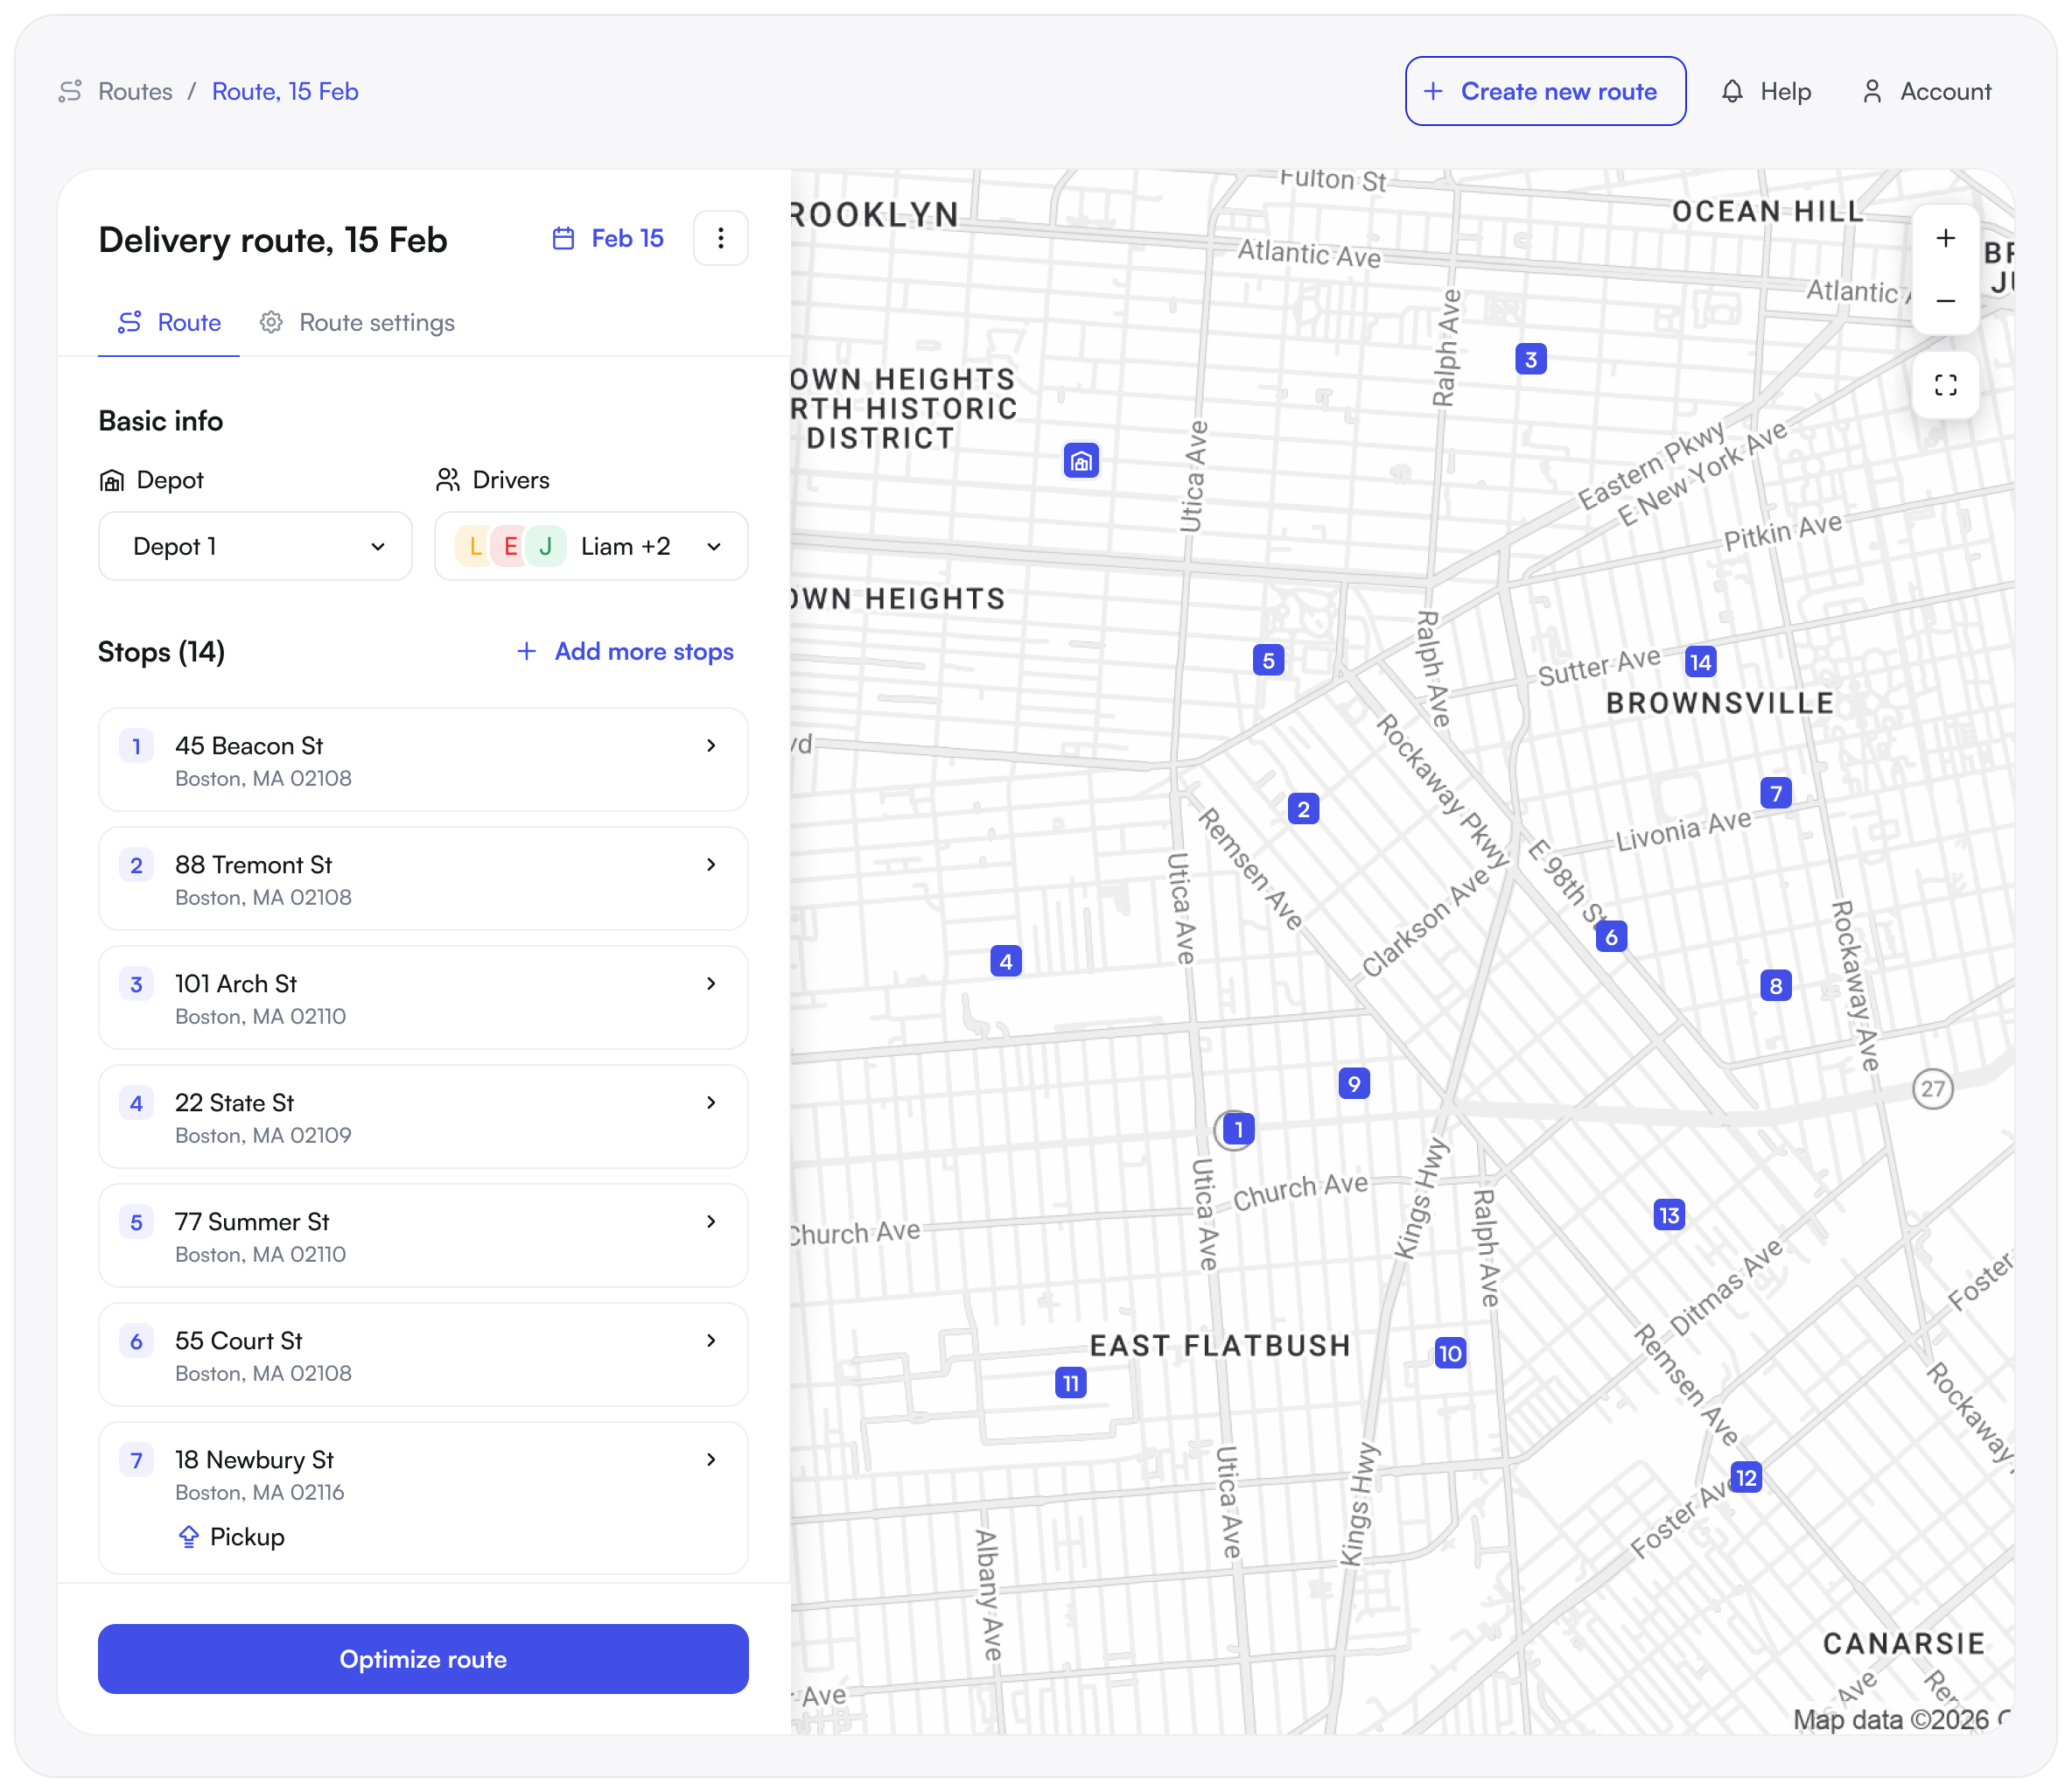
Task: Expand stop 101 Arch St
Action: (x=423, y=998)
